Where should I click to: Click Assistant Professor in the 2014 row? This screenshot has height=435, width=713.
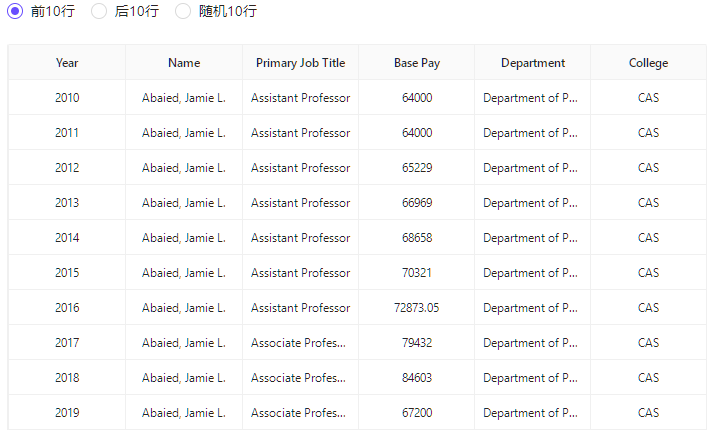coord(300,238)
